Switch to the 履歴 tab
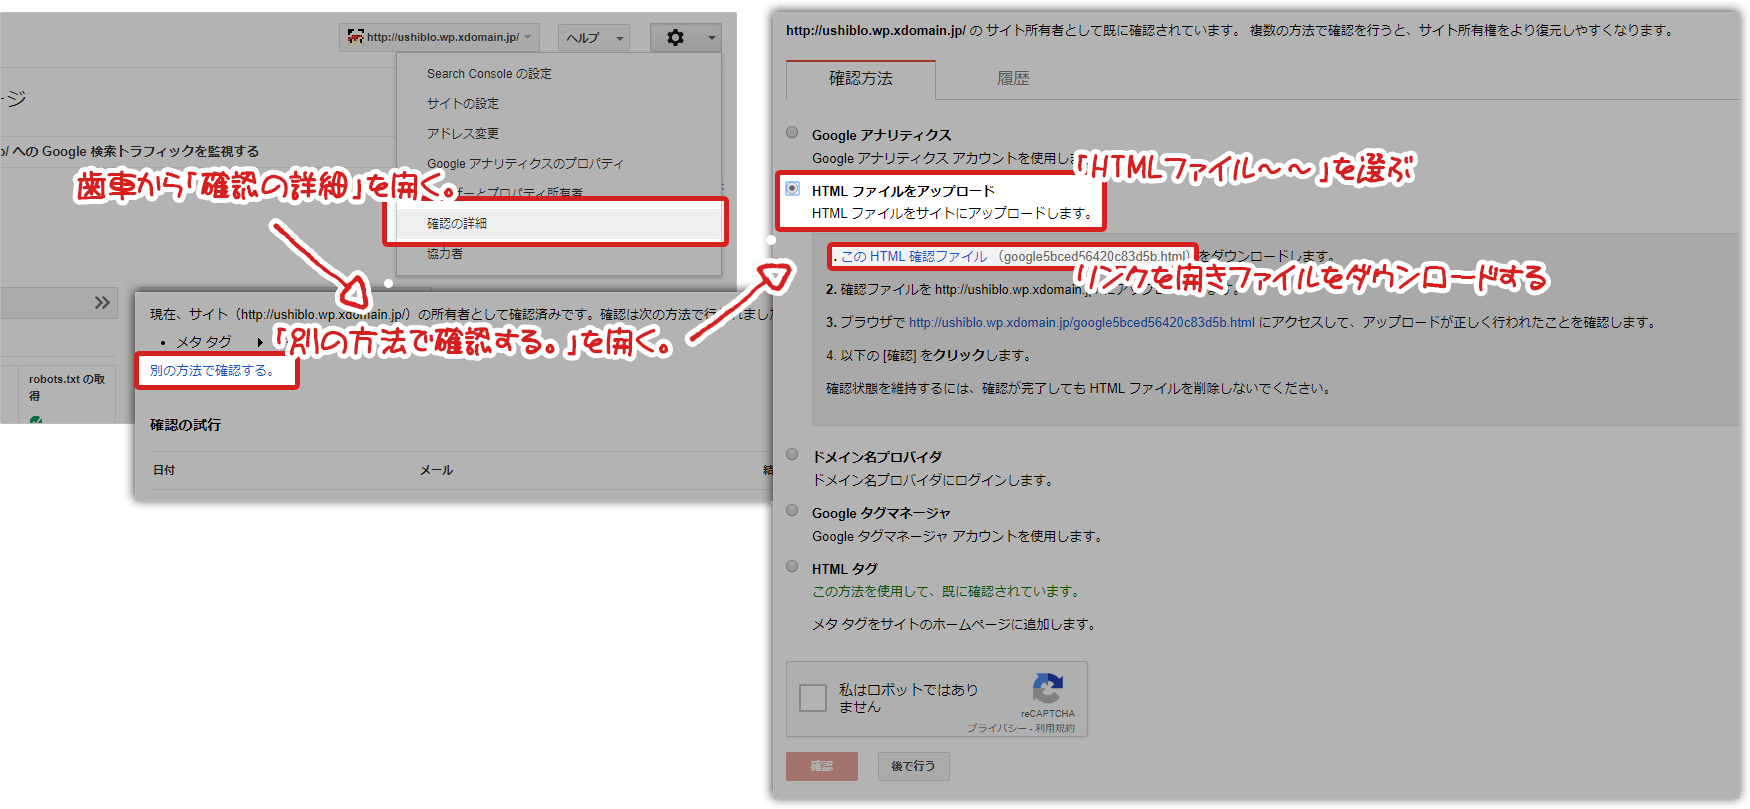The height and width of the screenshot is (809, 1750). (x=1012, y=79)
